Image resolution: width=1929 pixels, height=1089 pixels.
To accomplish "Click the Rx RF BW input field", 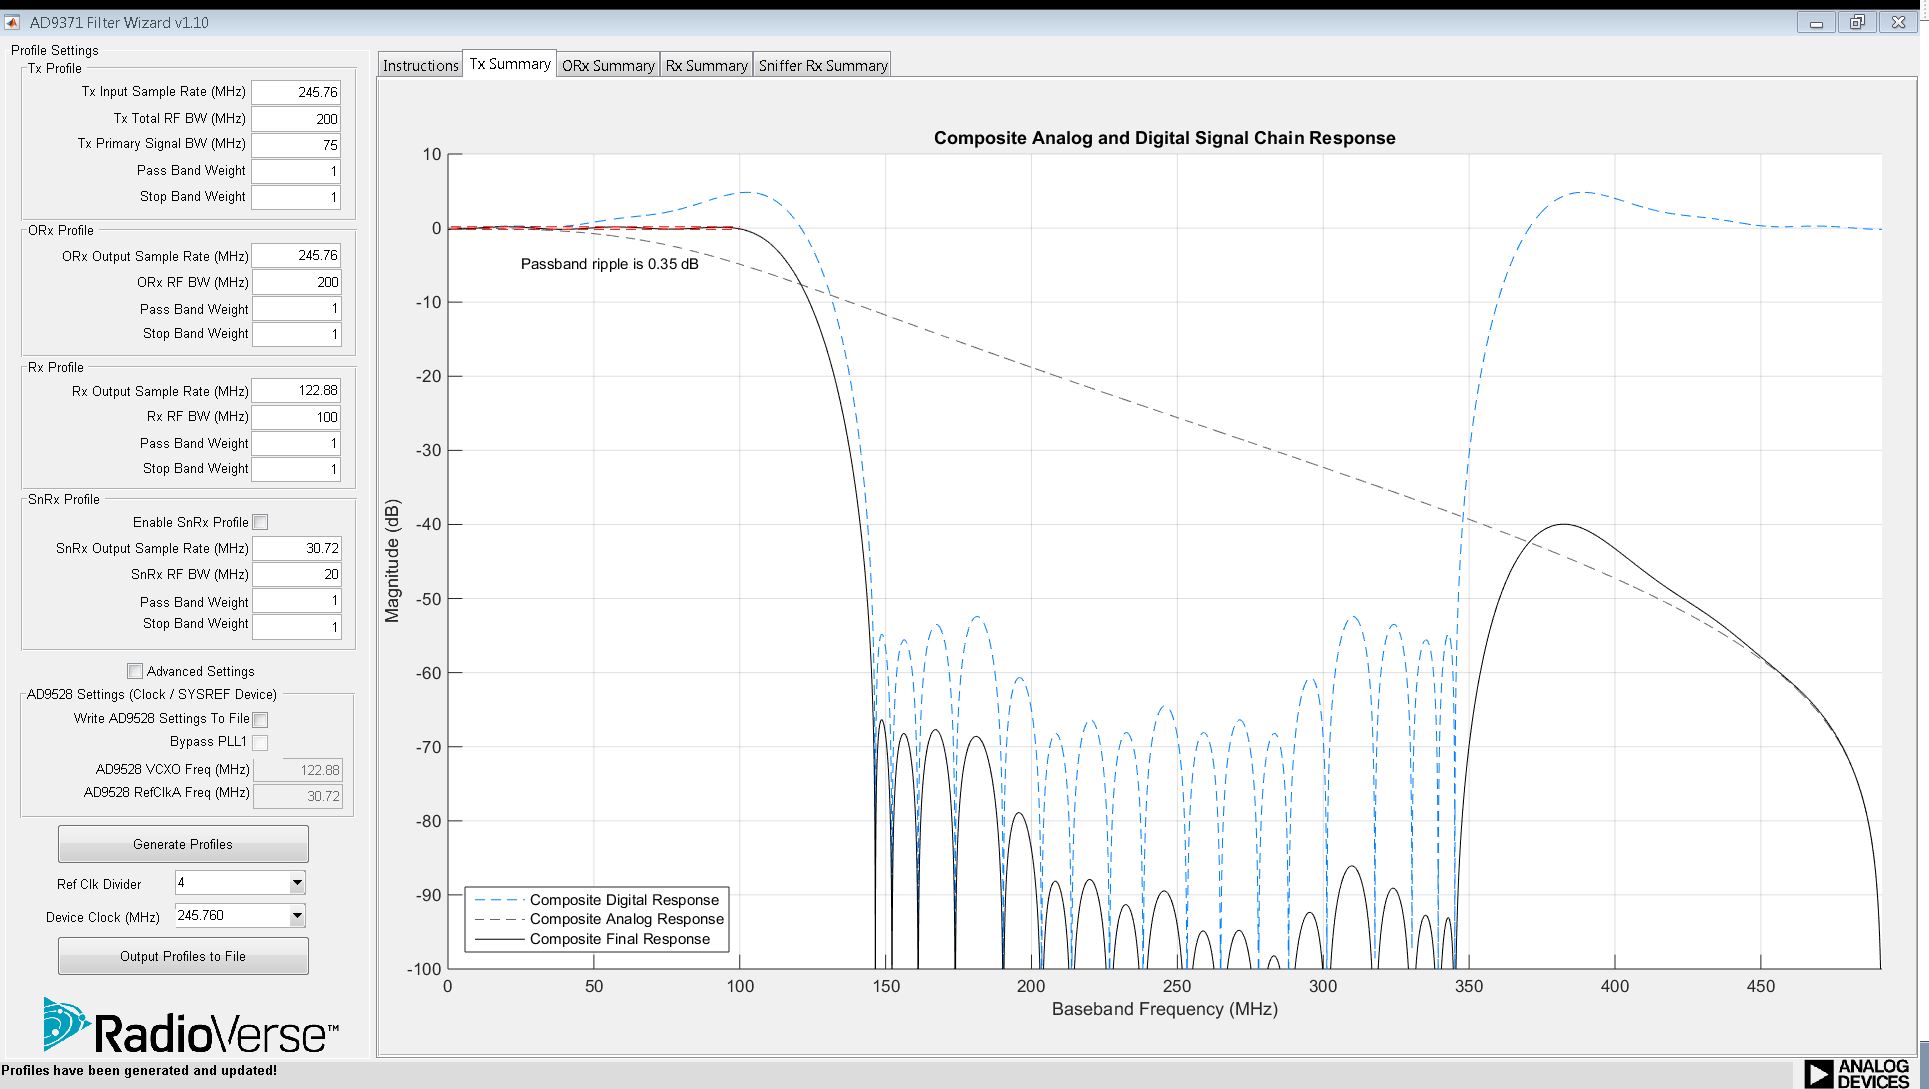I will point(296,417).
